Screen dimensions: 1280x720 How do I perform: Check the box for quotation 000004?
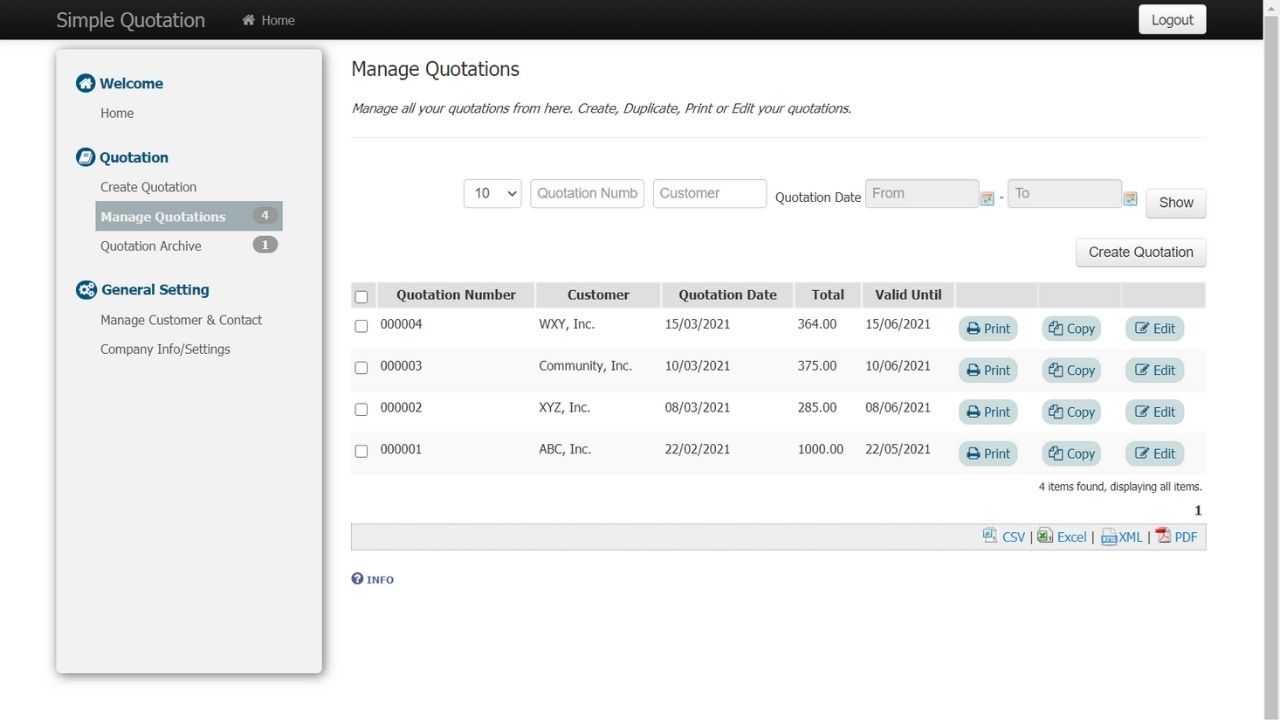coord(361,326)
